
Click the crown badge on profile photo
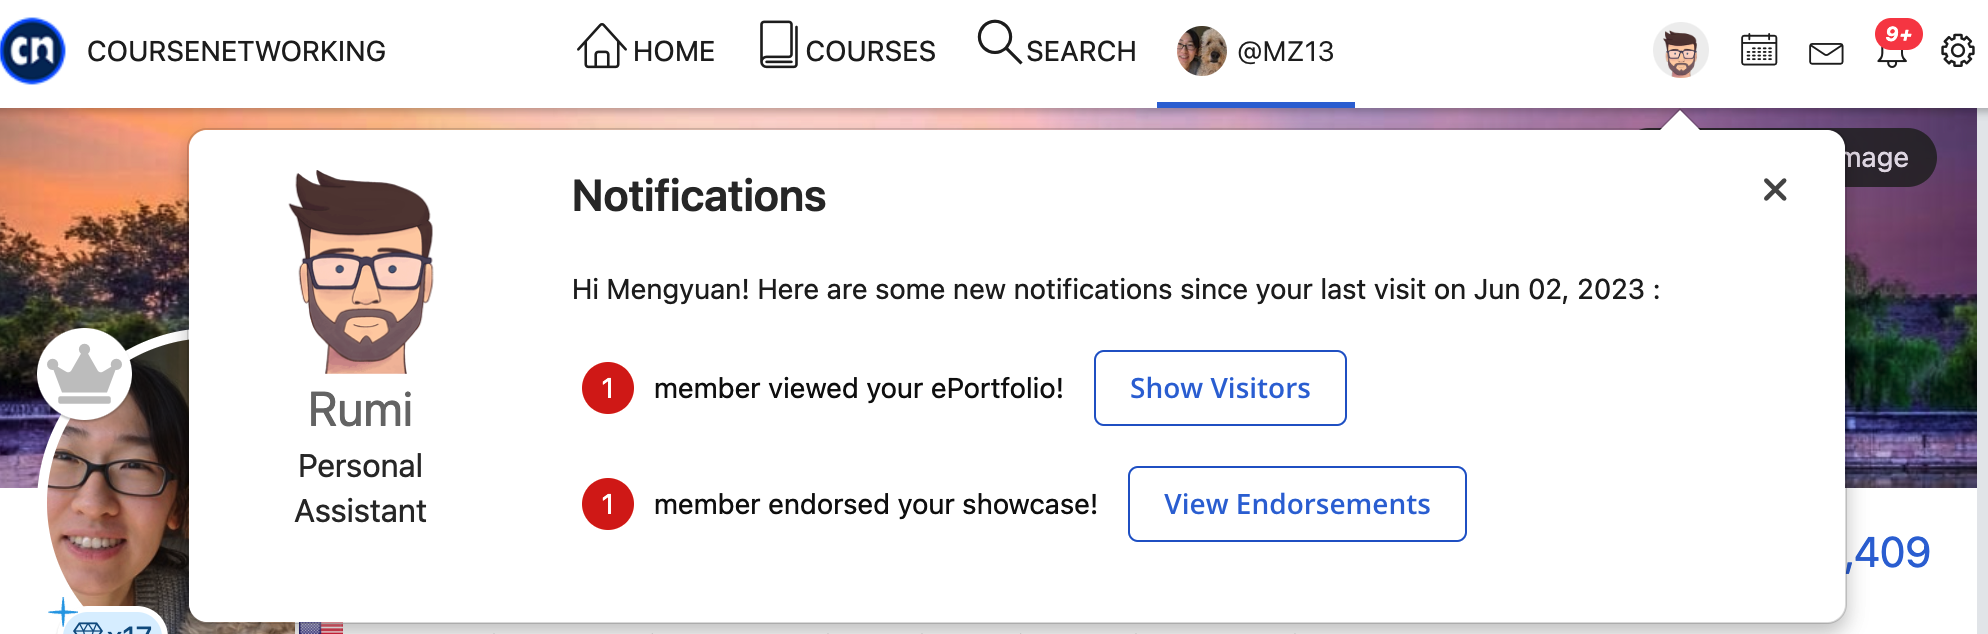tap(85, 374)
